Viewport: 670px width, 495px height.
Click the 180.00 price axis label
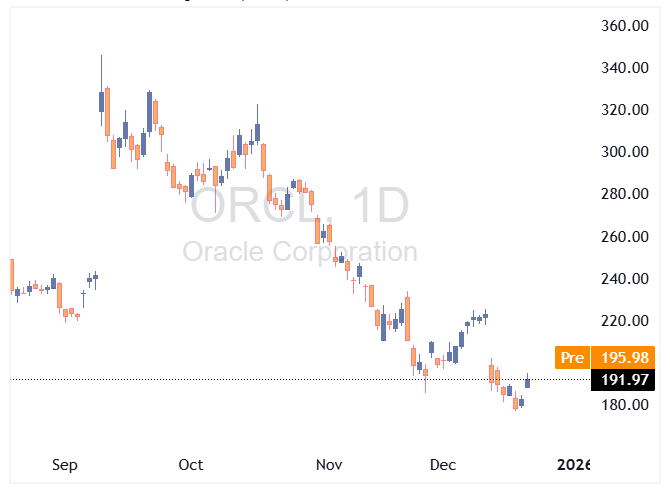pos(627,405)
